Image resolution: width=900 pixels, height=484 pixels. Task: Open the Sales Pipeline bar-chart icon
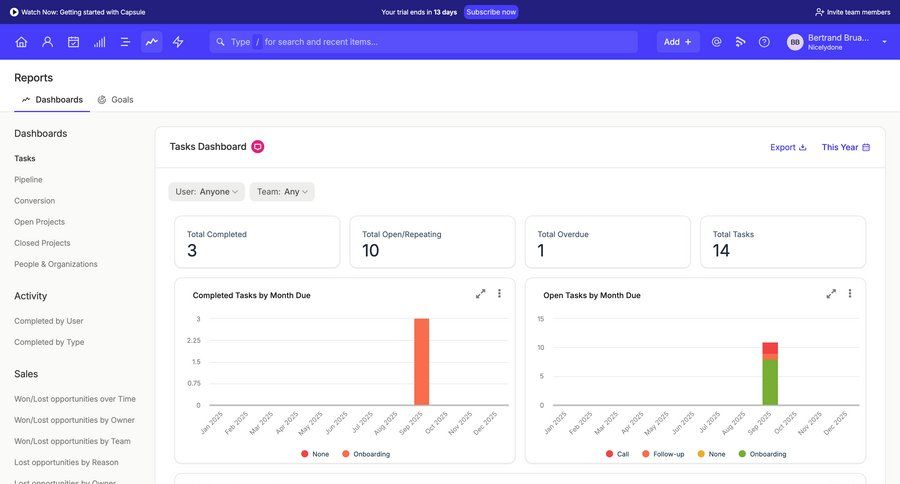click(x=99, y=42)
